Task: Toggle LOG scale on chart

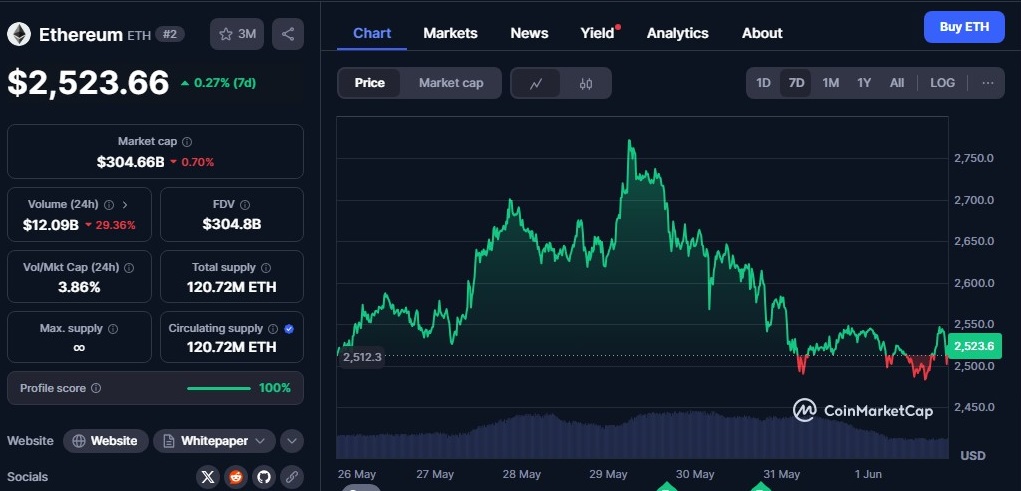Action: point(942,83)
